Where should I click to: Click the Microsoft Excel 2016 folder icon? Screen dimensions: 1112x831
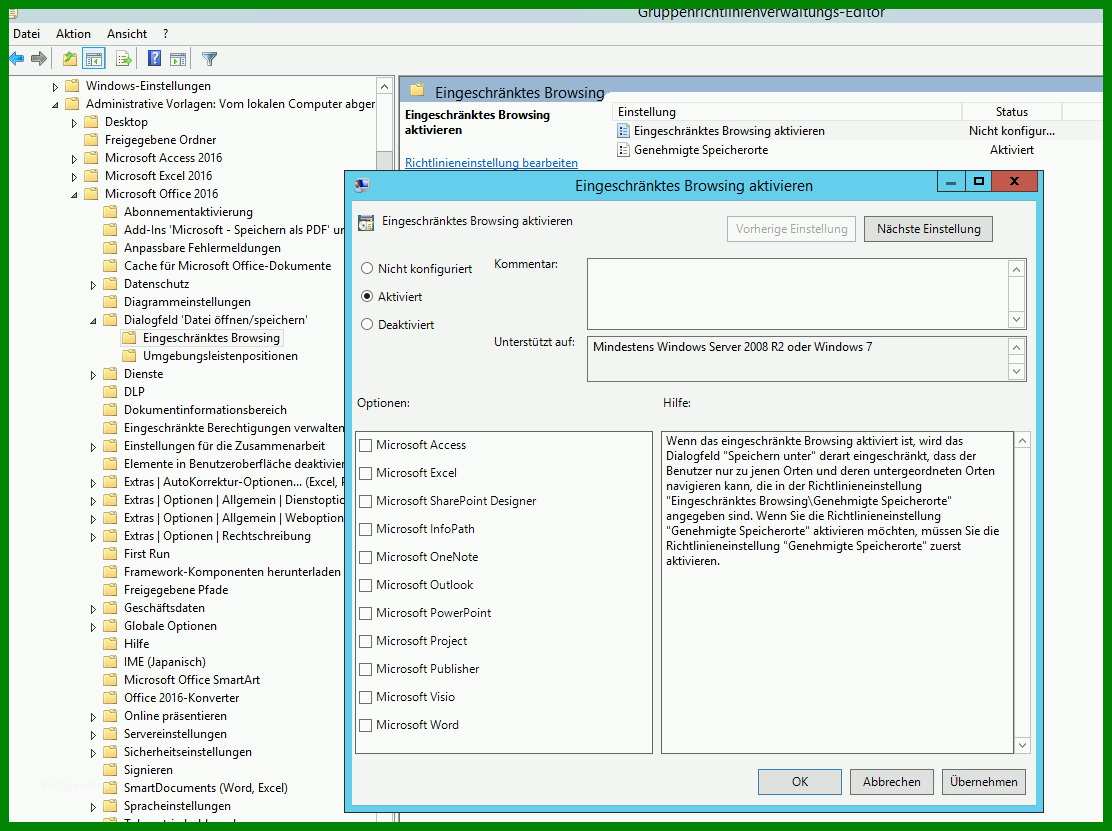tap(91, 176)
